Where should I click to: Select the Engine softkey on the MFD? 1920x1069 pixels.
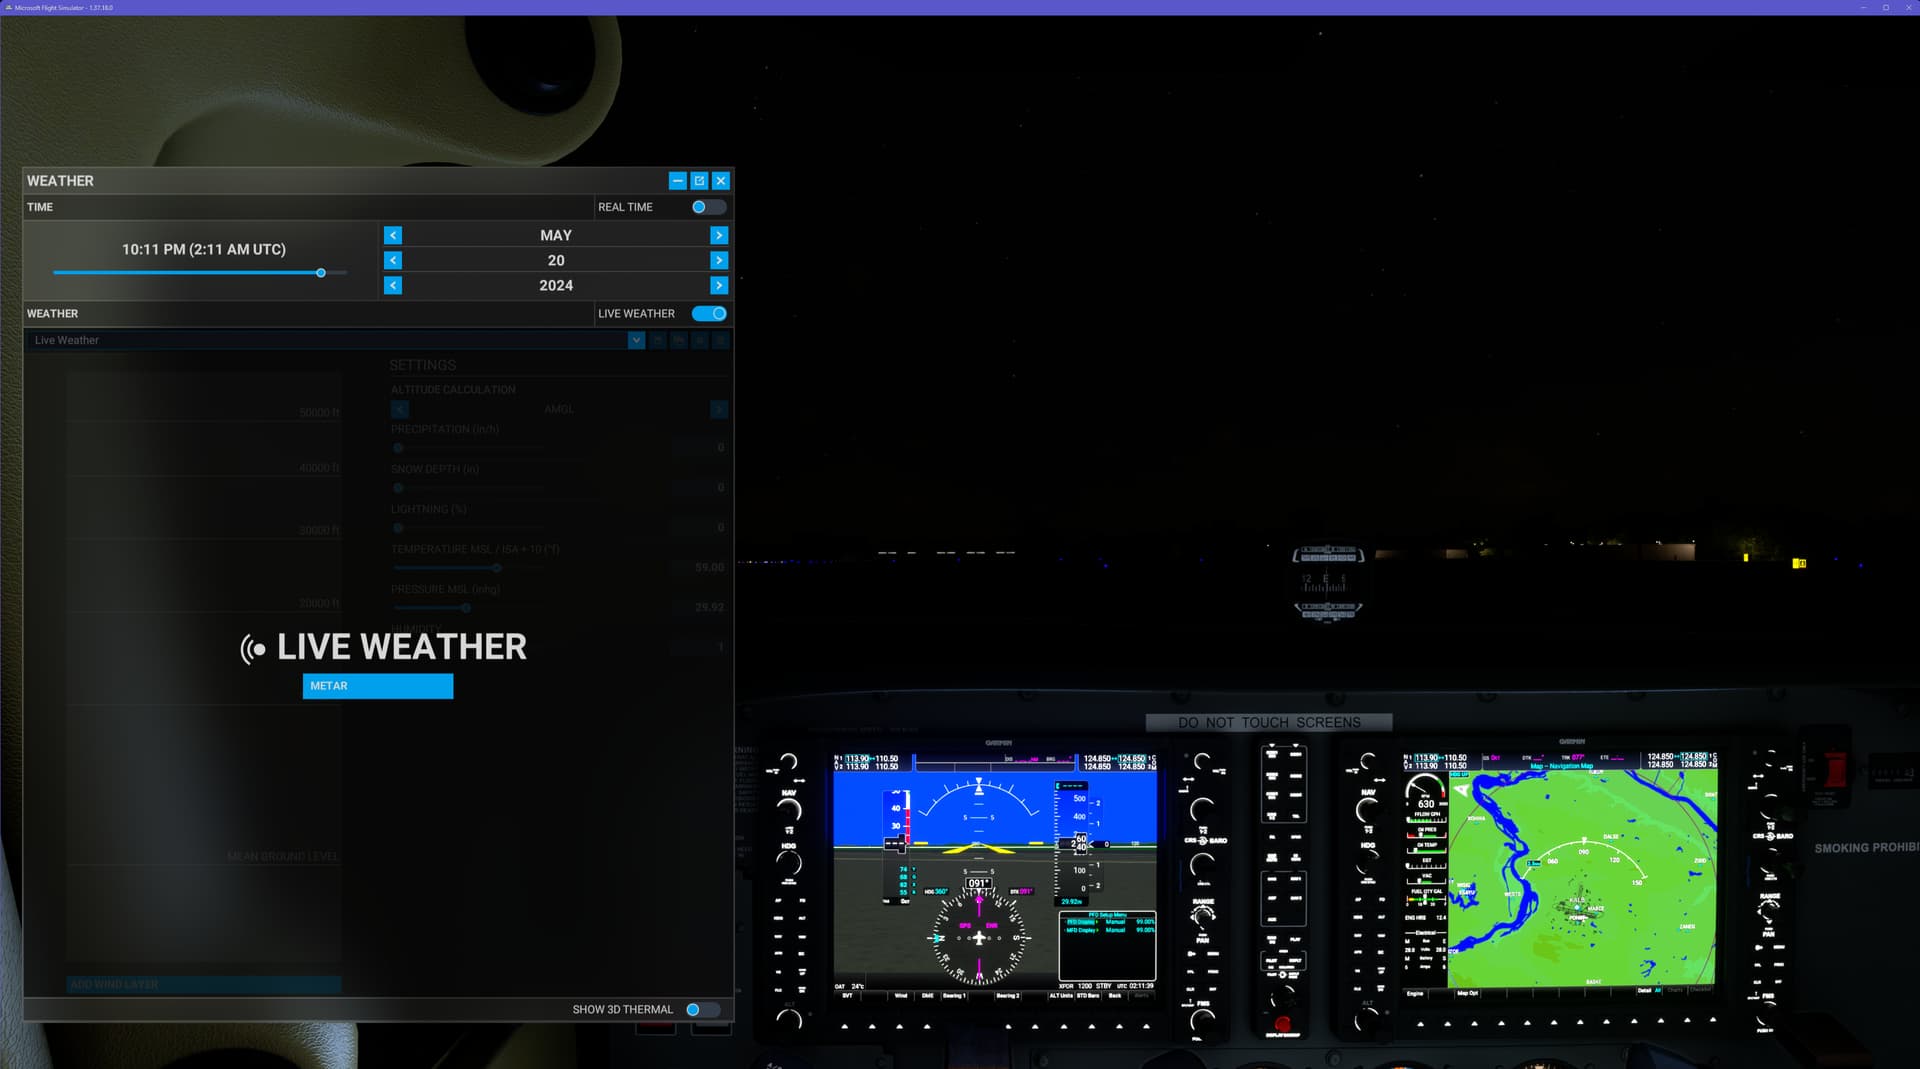pyautogui.click(x=1417, y=993)
